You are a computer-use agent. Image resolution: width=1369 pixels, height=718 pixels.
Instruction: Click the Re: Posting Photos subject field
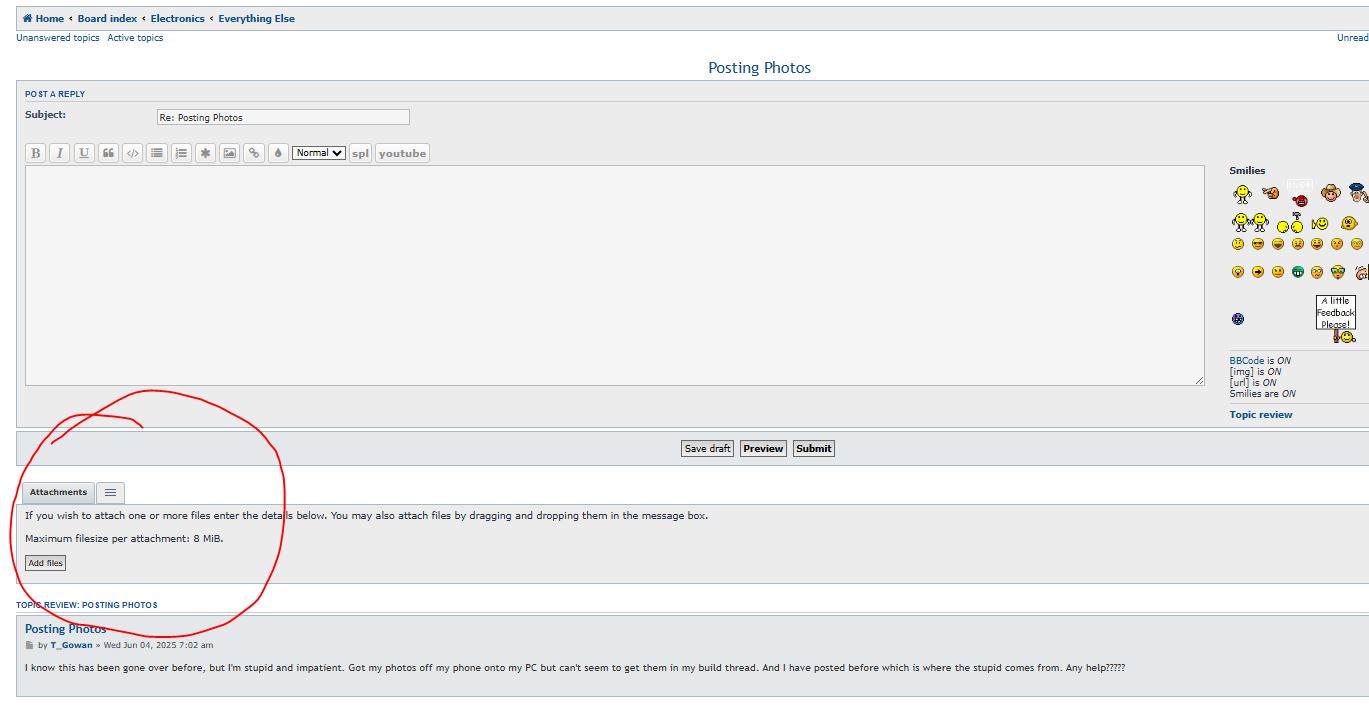[x=283, y=117]
